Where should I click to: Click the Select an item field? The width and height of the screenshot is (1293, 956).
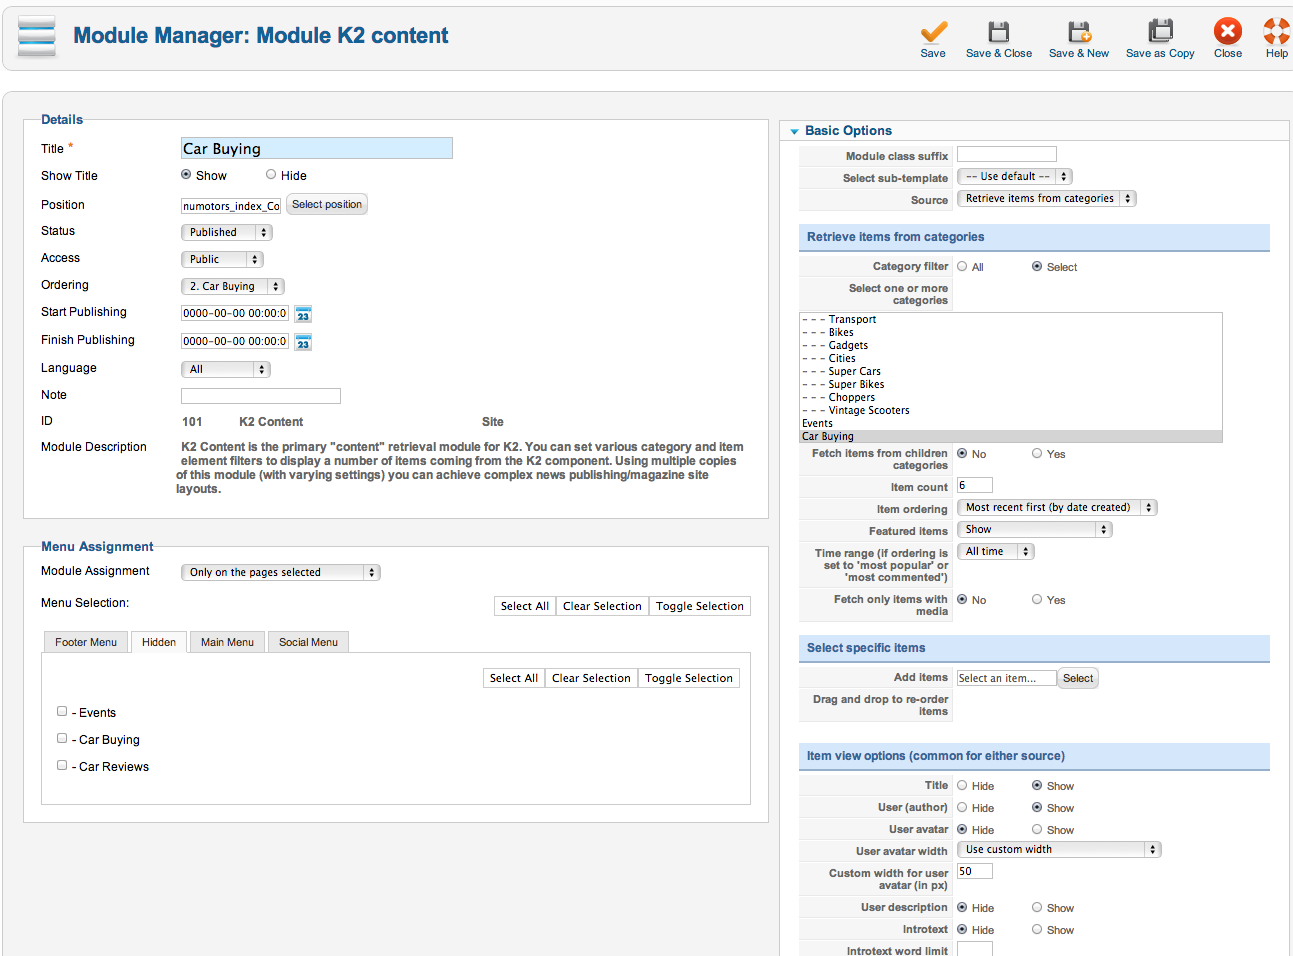coord(1007,678)
